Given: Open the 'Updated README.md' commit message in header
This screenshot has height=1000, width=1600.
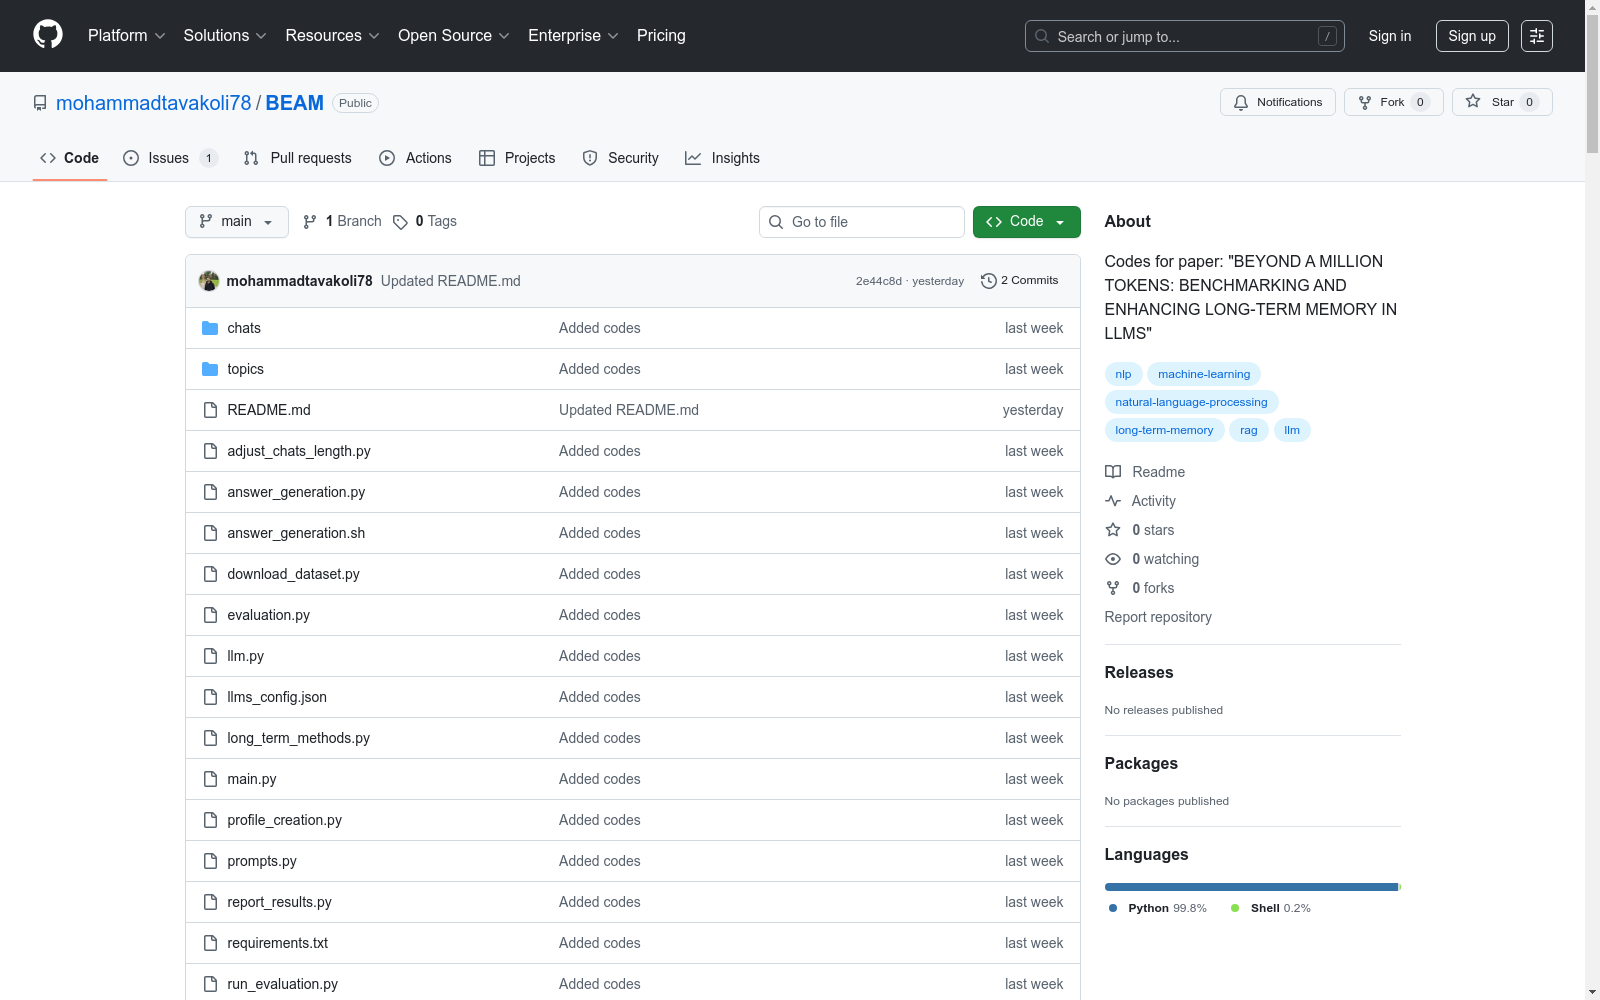Looking at the screenshot, I should pos(451,281).
